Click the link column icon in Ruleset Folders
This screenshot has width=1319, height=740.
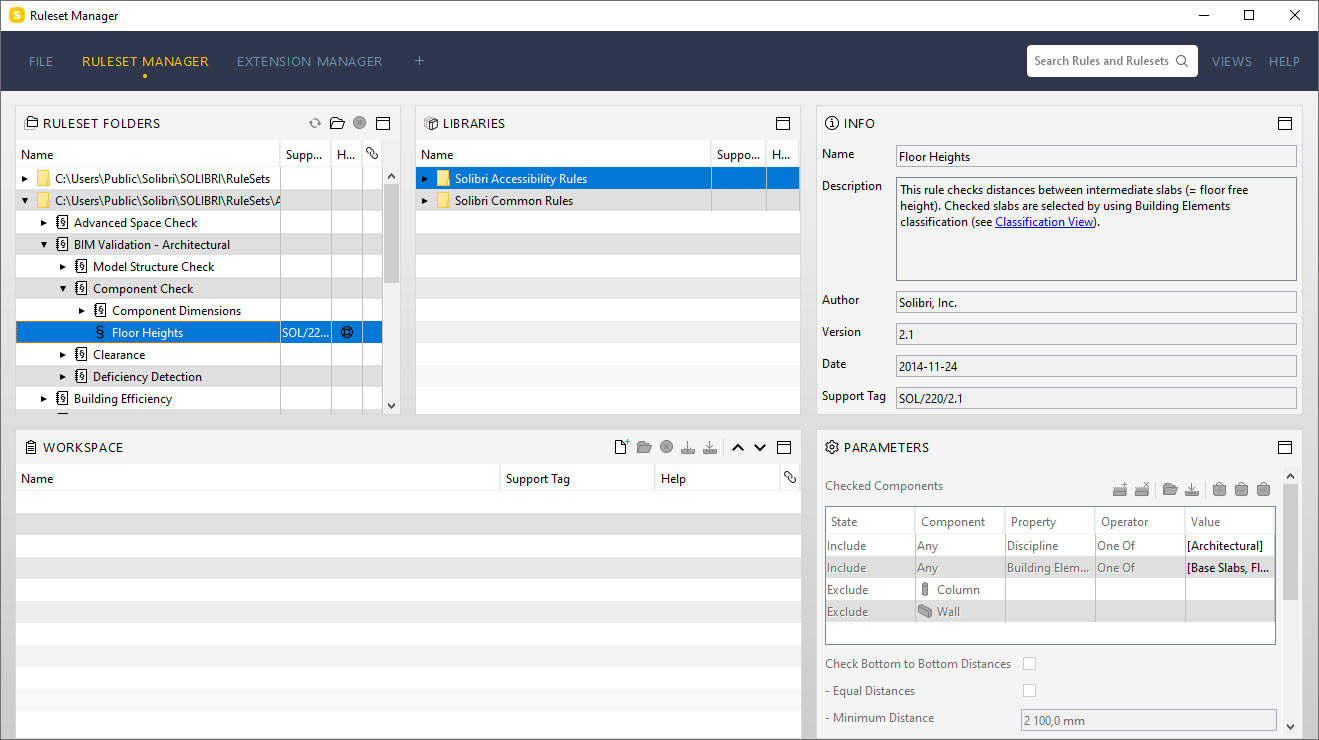[372, 154]
